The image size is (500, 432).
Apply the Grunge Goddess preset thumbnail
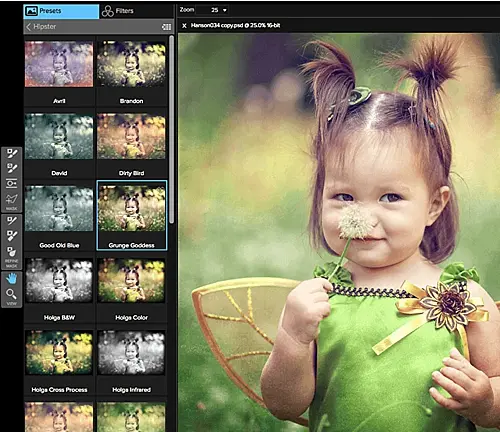click(131, 208)
